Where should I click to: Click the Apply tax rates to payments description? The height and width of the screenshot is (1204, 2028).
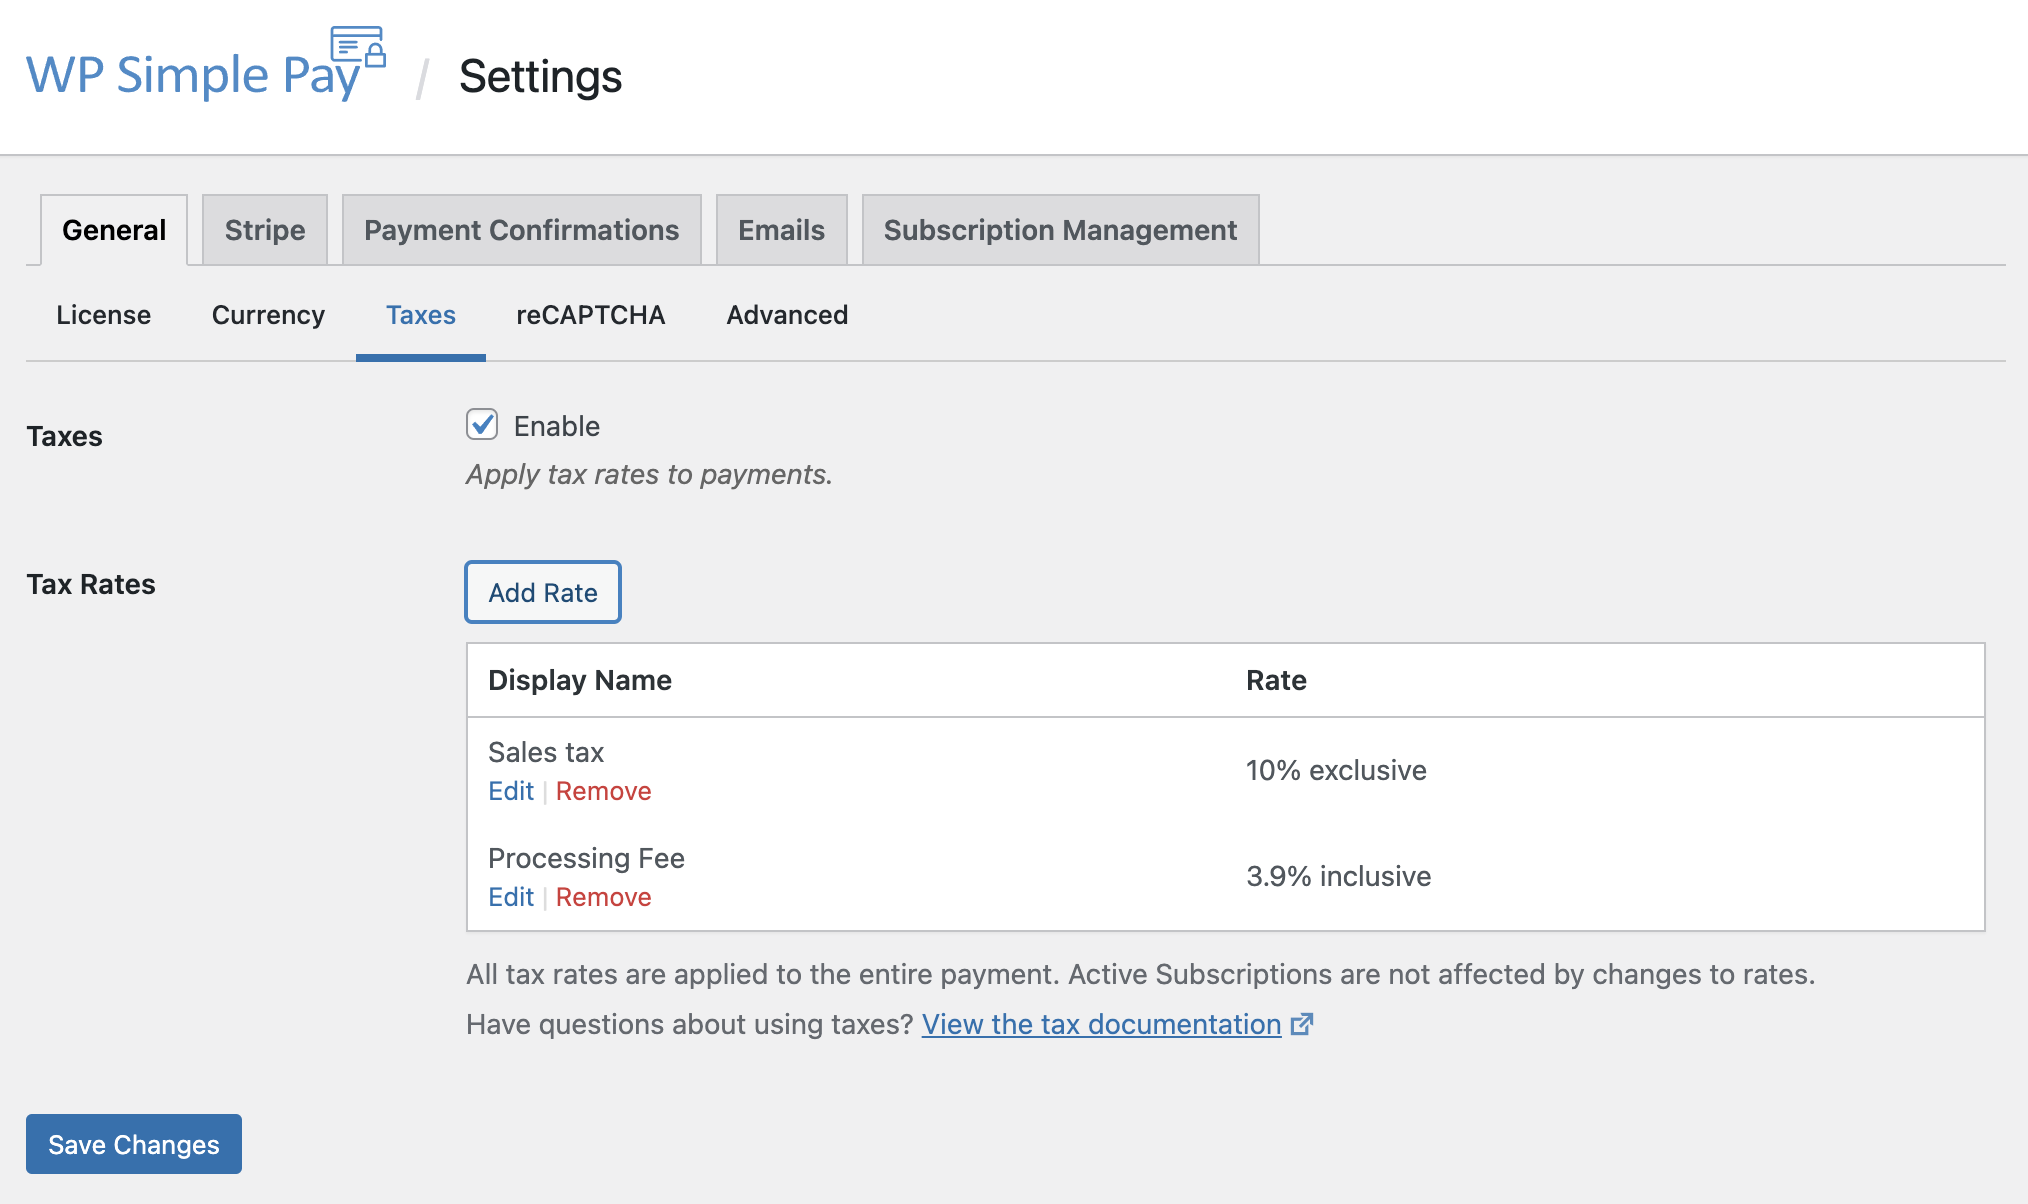(649, 474)
